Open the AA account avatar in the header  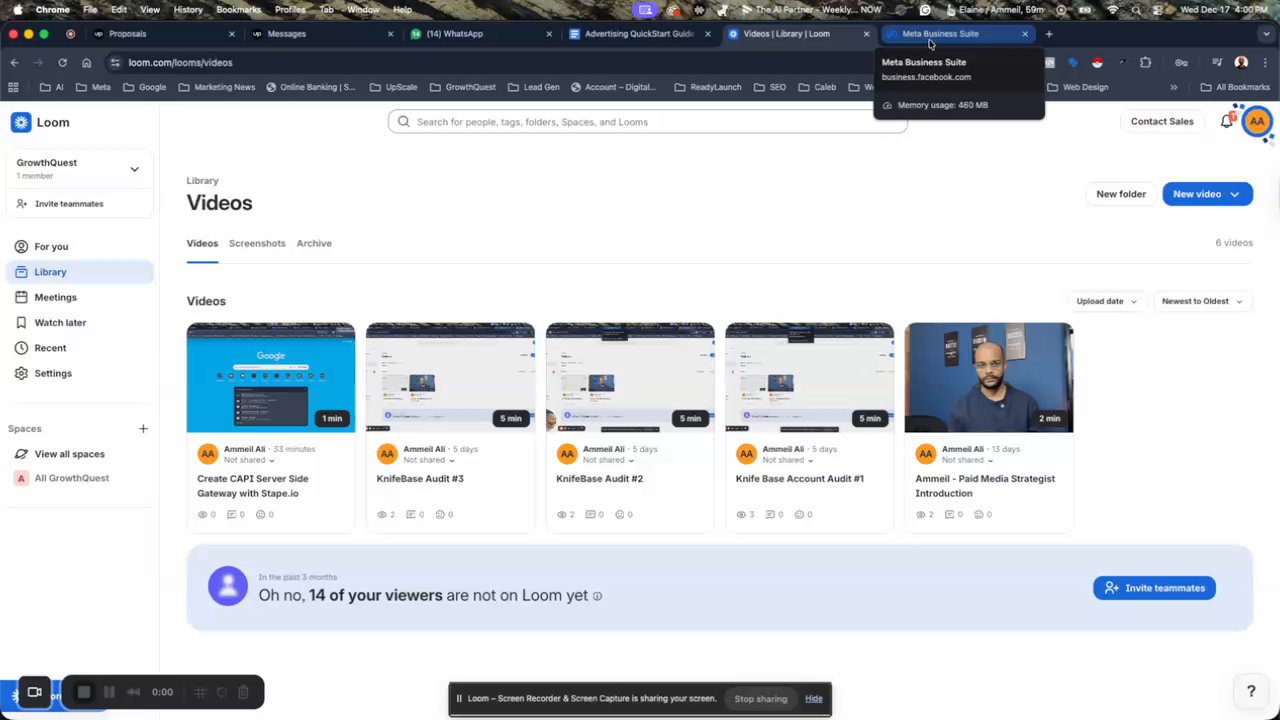(1257, 122)
